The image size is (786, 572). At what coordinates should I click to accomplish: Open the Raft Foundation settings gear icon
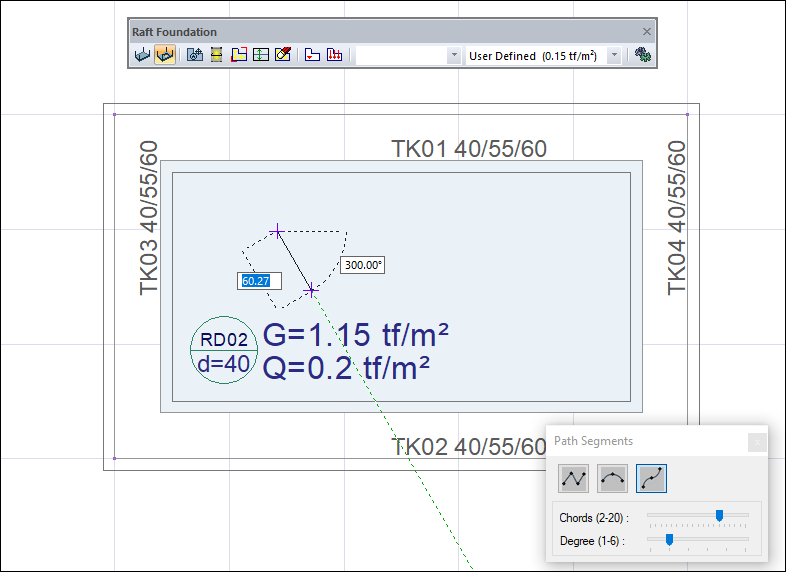(x=642, y=56)
